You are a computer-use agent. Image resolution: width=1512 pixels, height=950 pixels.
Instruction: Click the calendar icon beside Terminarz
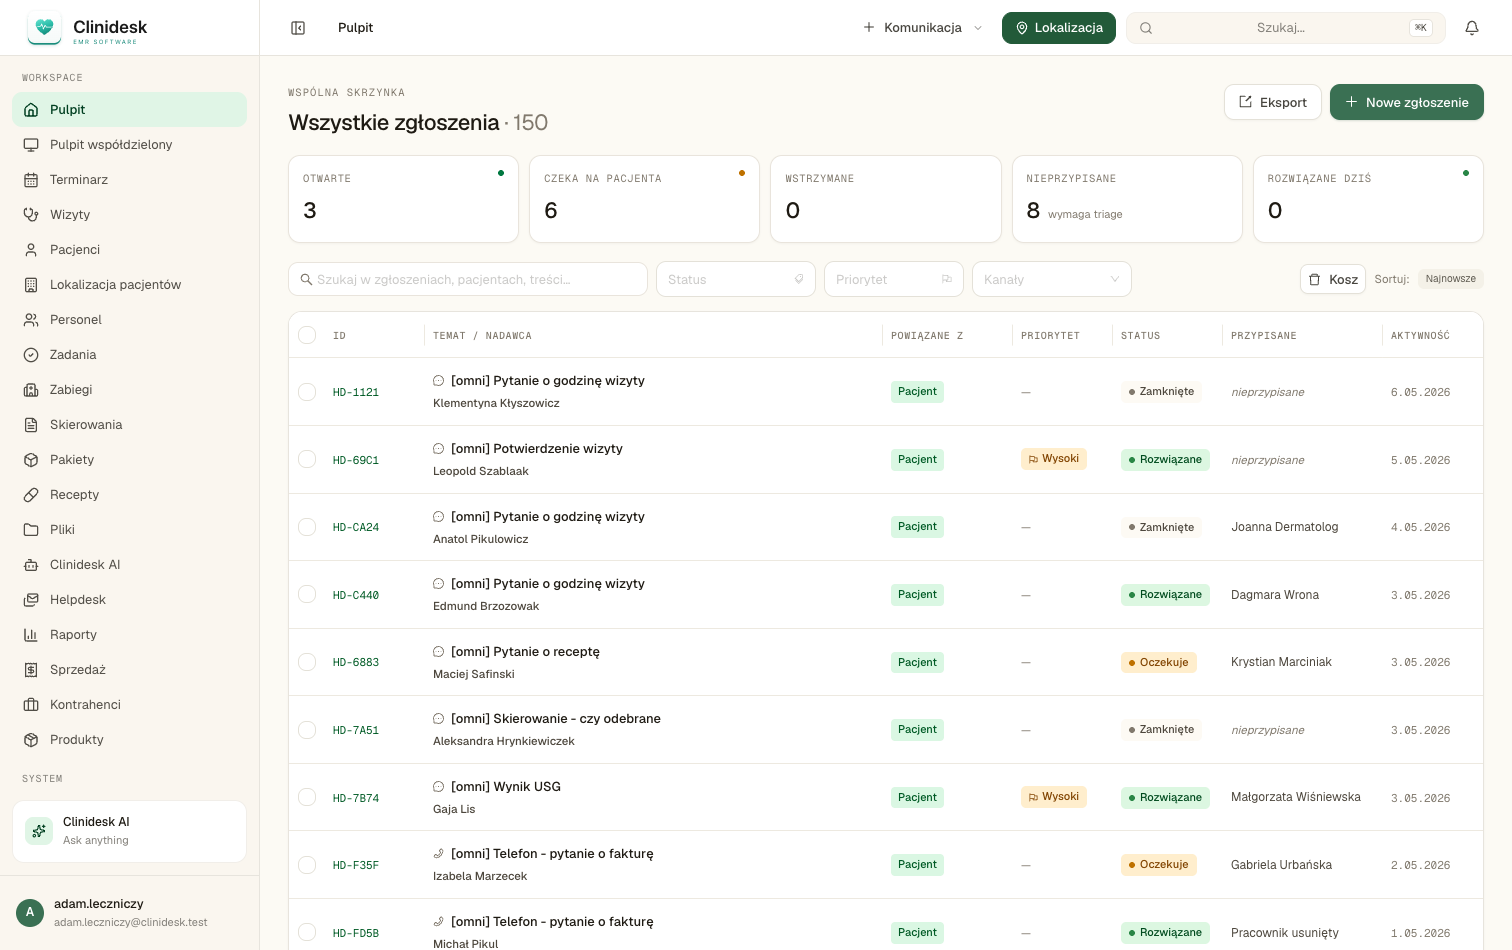coord(31,180)
